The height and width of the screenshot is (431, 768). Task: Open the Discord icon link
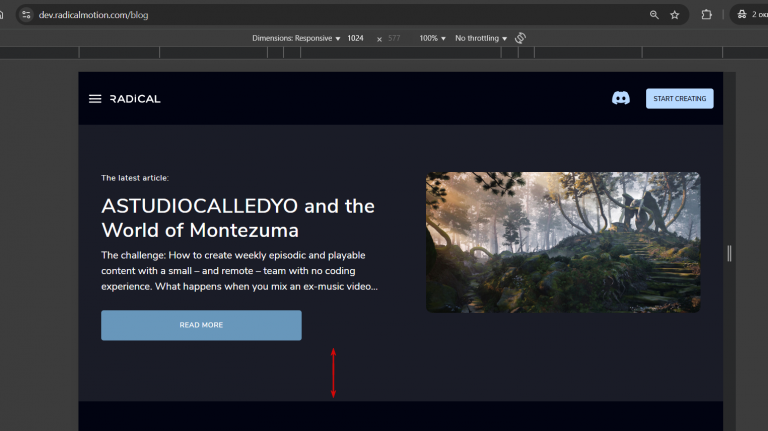tap(621, 98)
